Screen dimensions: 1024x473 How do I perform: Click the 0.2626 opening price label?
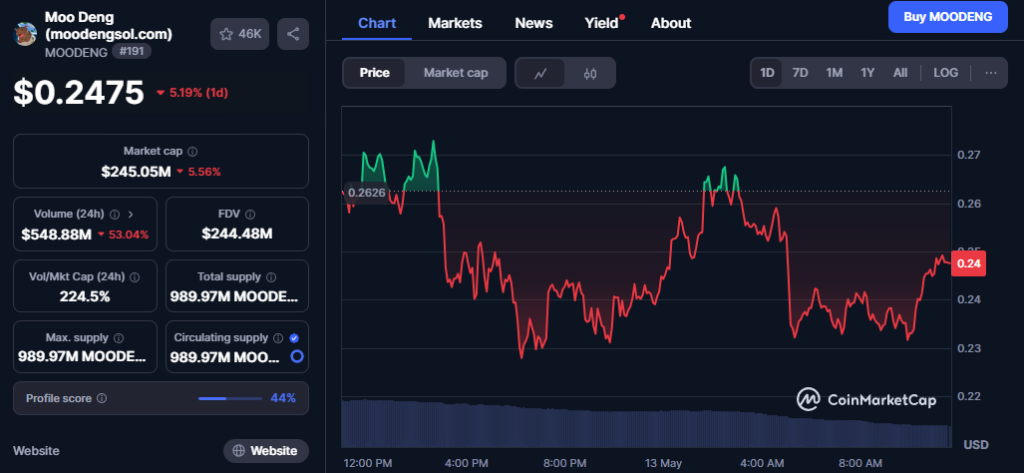(368, 193)
